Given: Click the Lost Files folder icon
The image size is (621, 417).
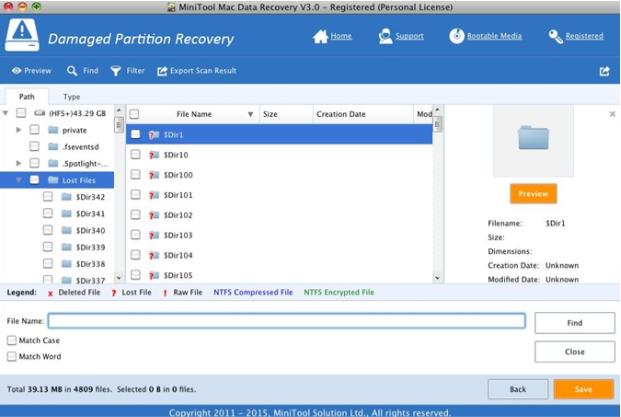Looking at the screenshot, I should tap(53, 180).
